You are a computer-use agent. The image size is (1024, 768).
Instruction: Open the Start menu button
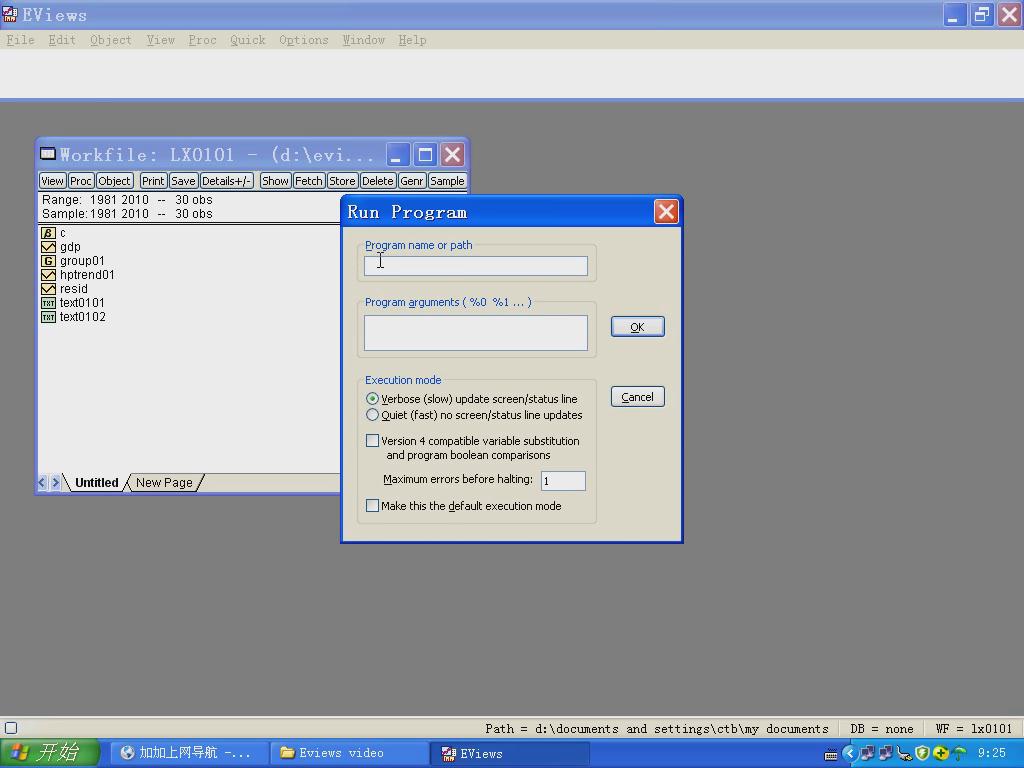(x=50, y=753)
